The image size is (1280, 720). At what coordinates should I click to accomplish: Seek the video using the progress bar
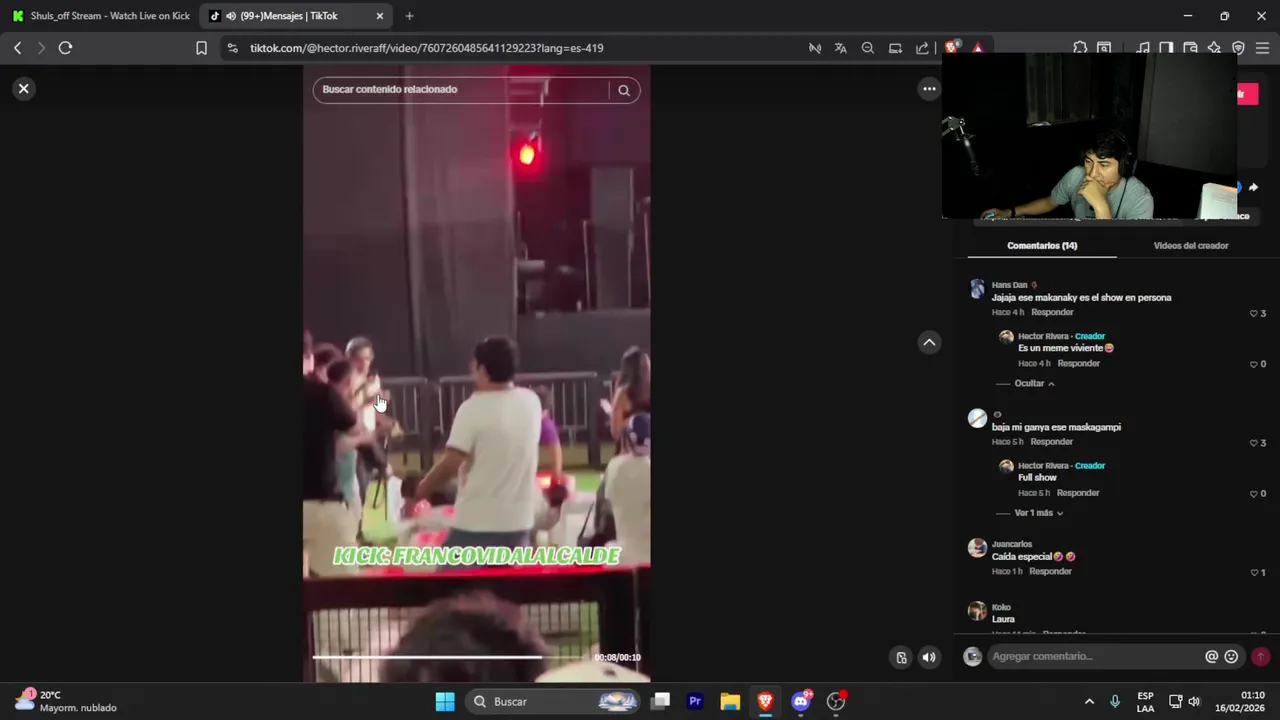[x=450, y=657]
